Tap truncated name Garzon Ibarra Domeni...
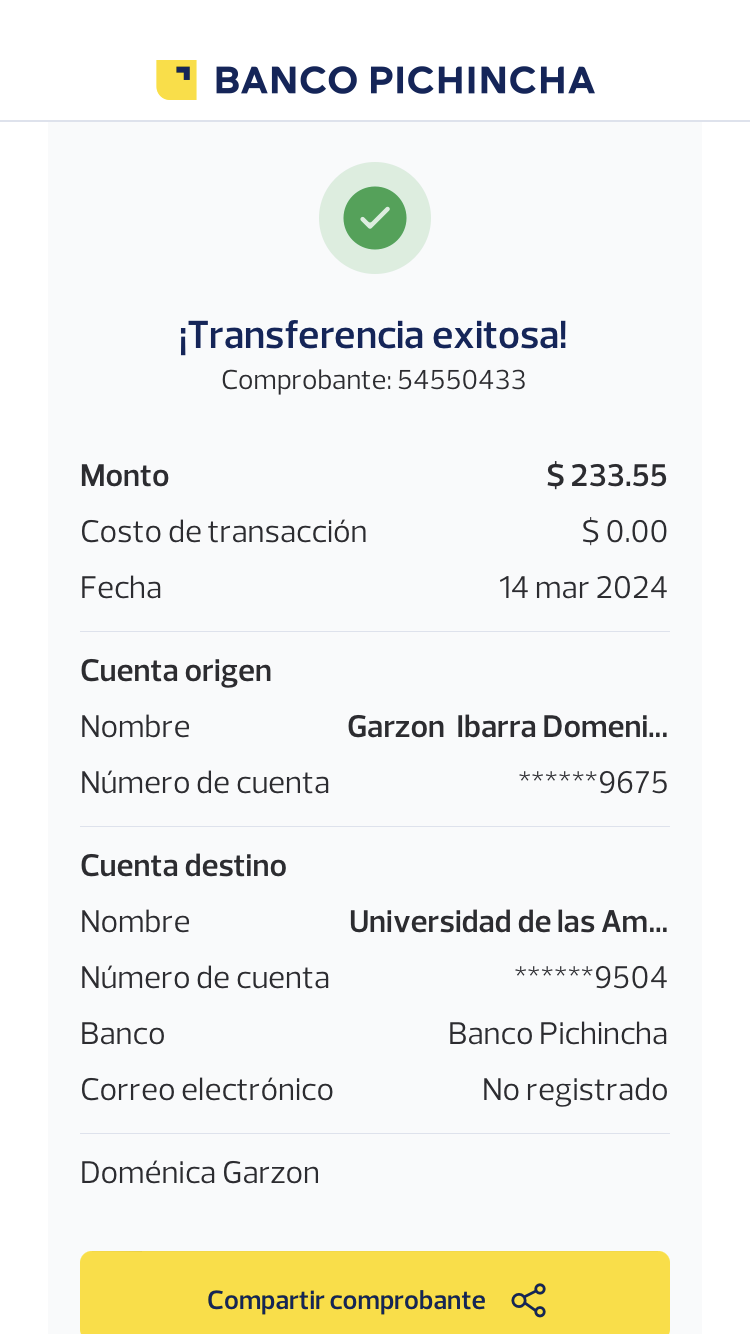Image resolution: width=750 pixels, height=1334 pixels. (507, 727)
